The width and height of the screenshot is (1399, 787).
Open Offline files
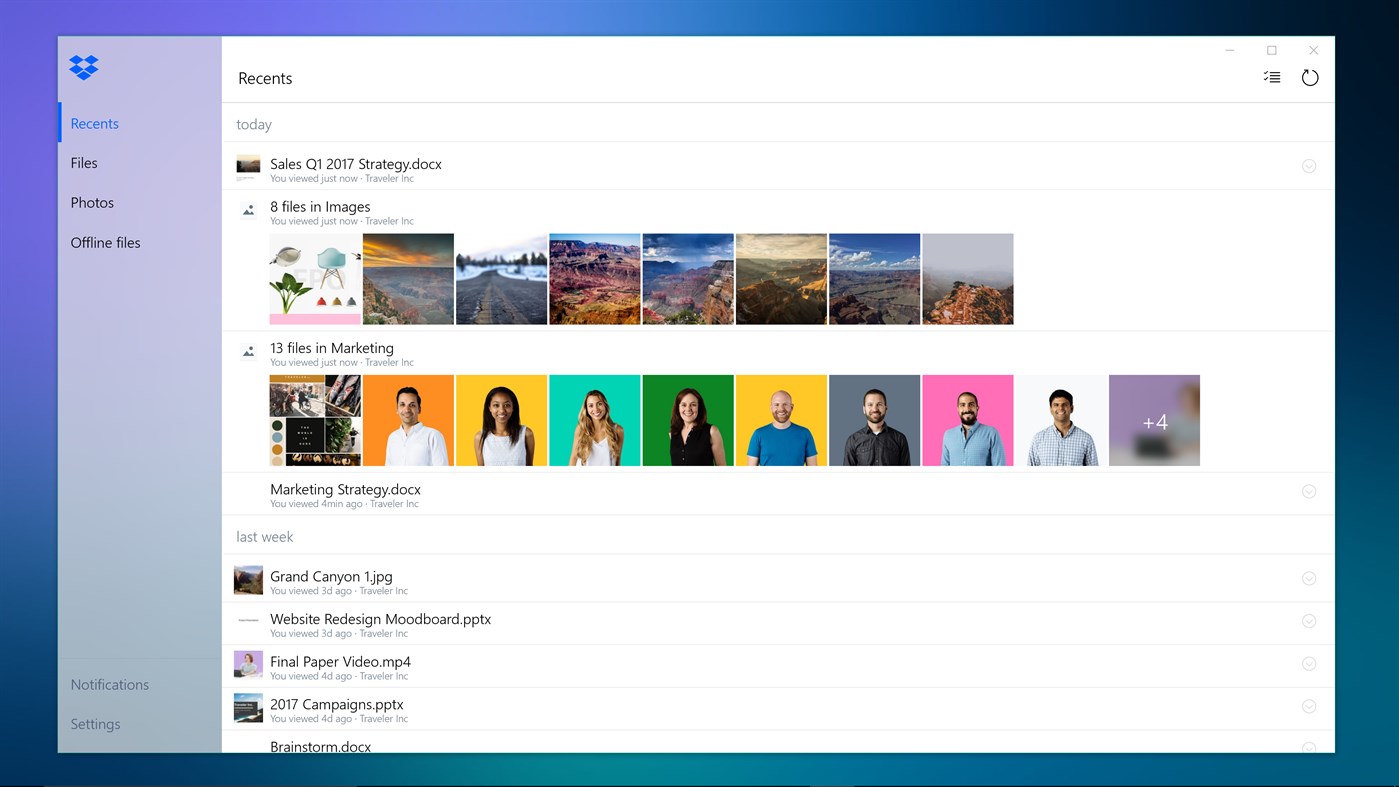tap(105, 242)
